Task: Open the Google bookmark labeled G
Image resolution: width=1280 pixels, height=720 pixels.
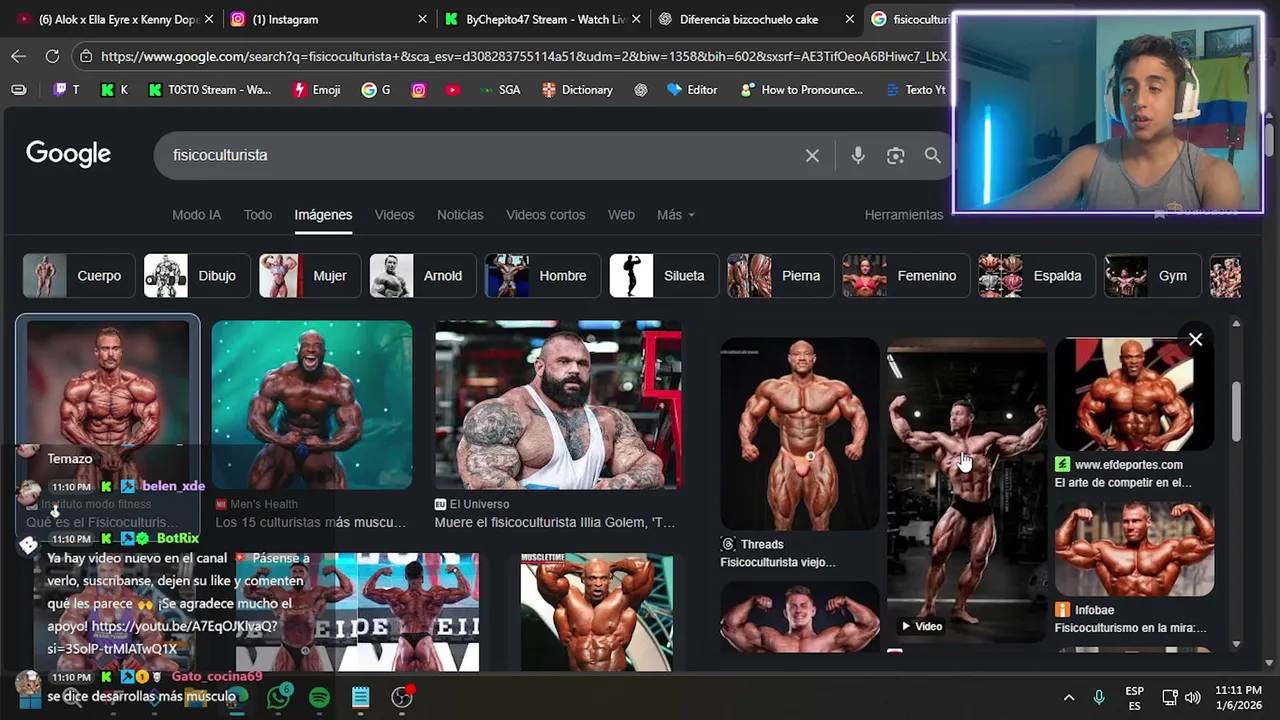Action: (x=376, y=89)
